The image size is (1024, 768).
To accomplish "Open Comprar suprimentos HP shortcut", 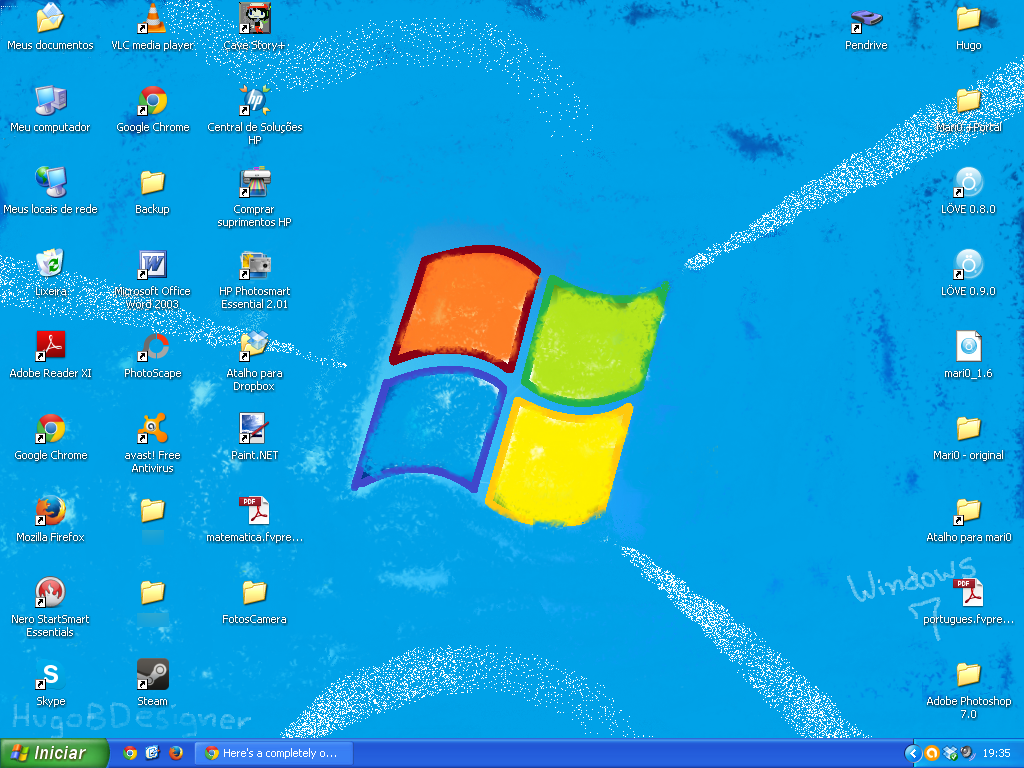I will (254, 183).
